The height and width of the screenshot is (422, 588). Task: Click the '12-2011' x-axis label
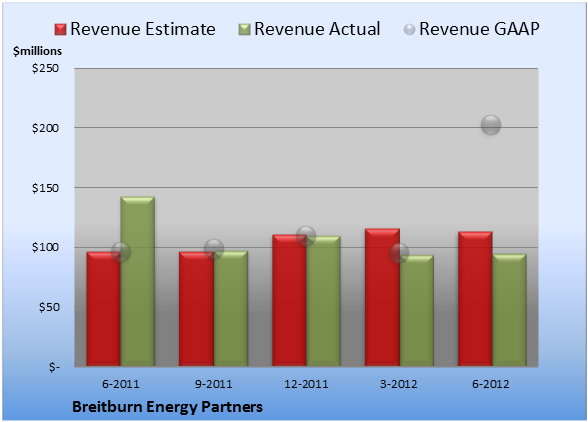[306, 384]
